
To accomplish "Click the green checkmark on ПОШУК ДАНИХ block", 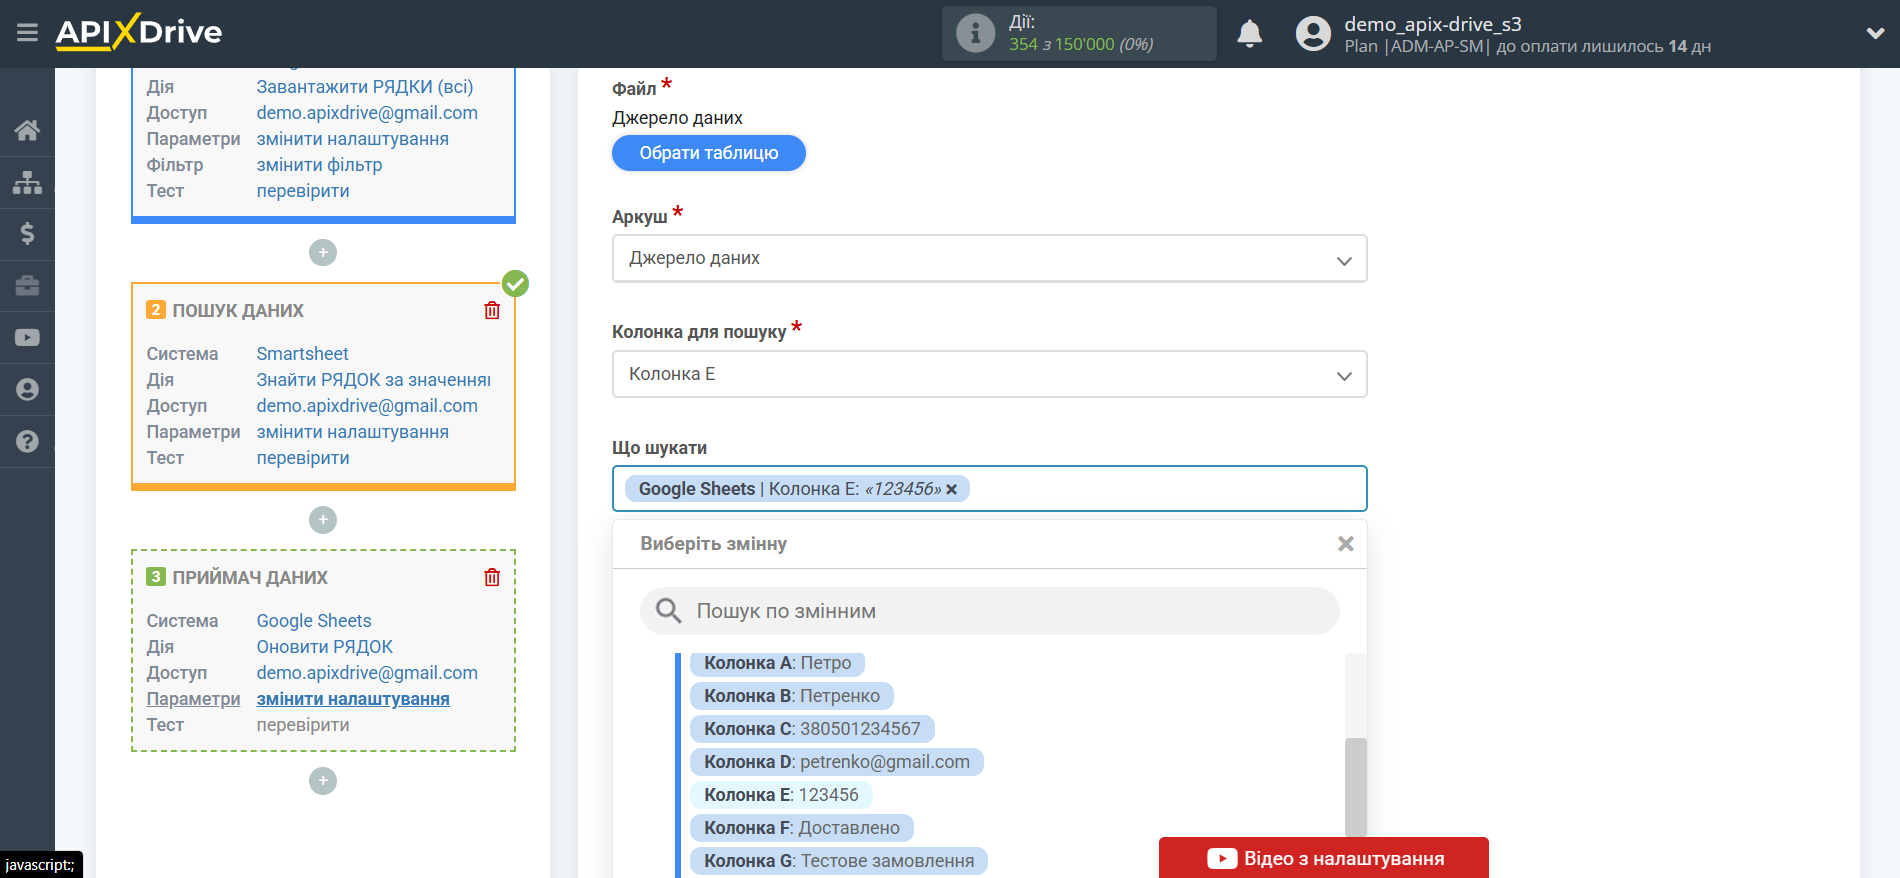I will (515, 284).
